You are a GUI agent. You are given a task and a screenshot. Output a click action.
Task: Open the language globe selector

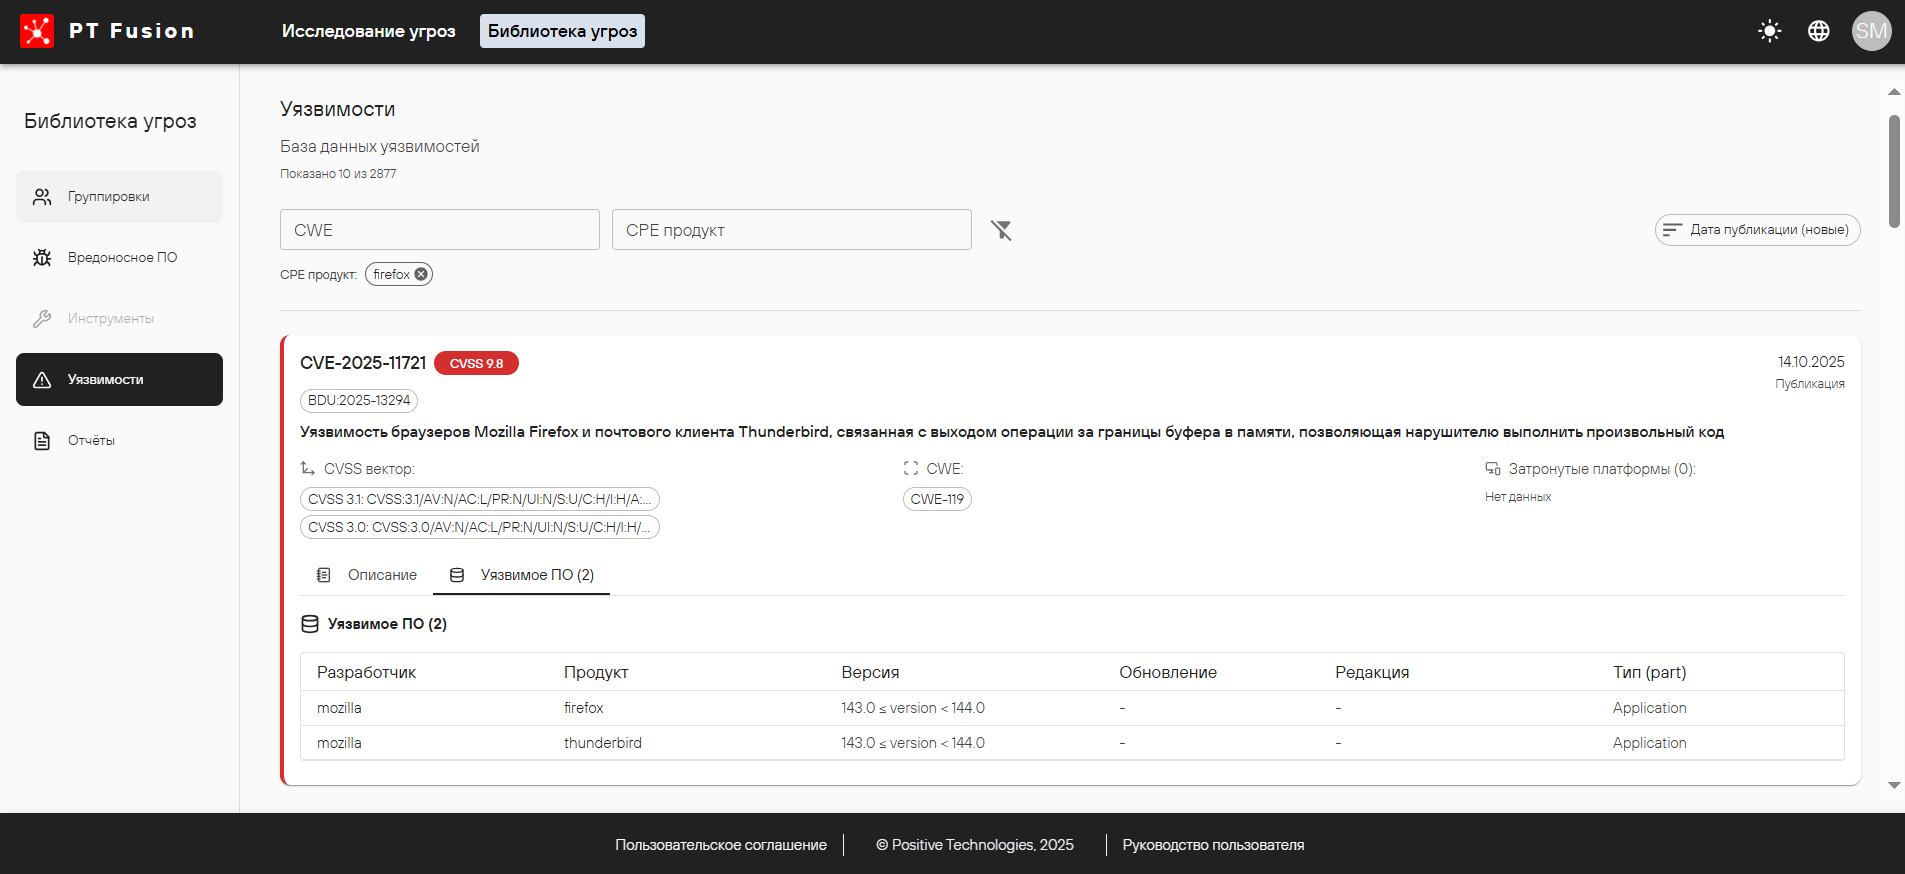(1818, 31)
